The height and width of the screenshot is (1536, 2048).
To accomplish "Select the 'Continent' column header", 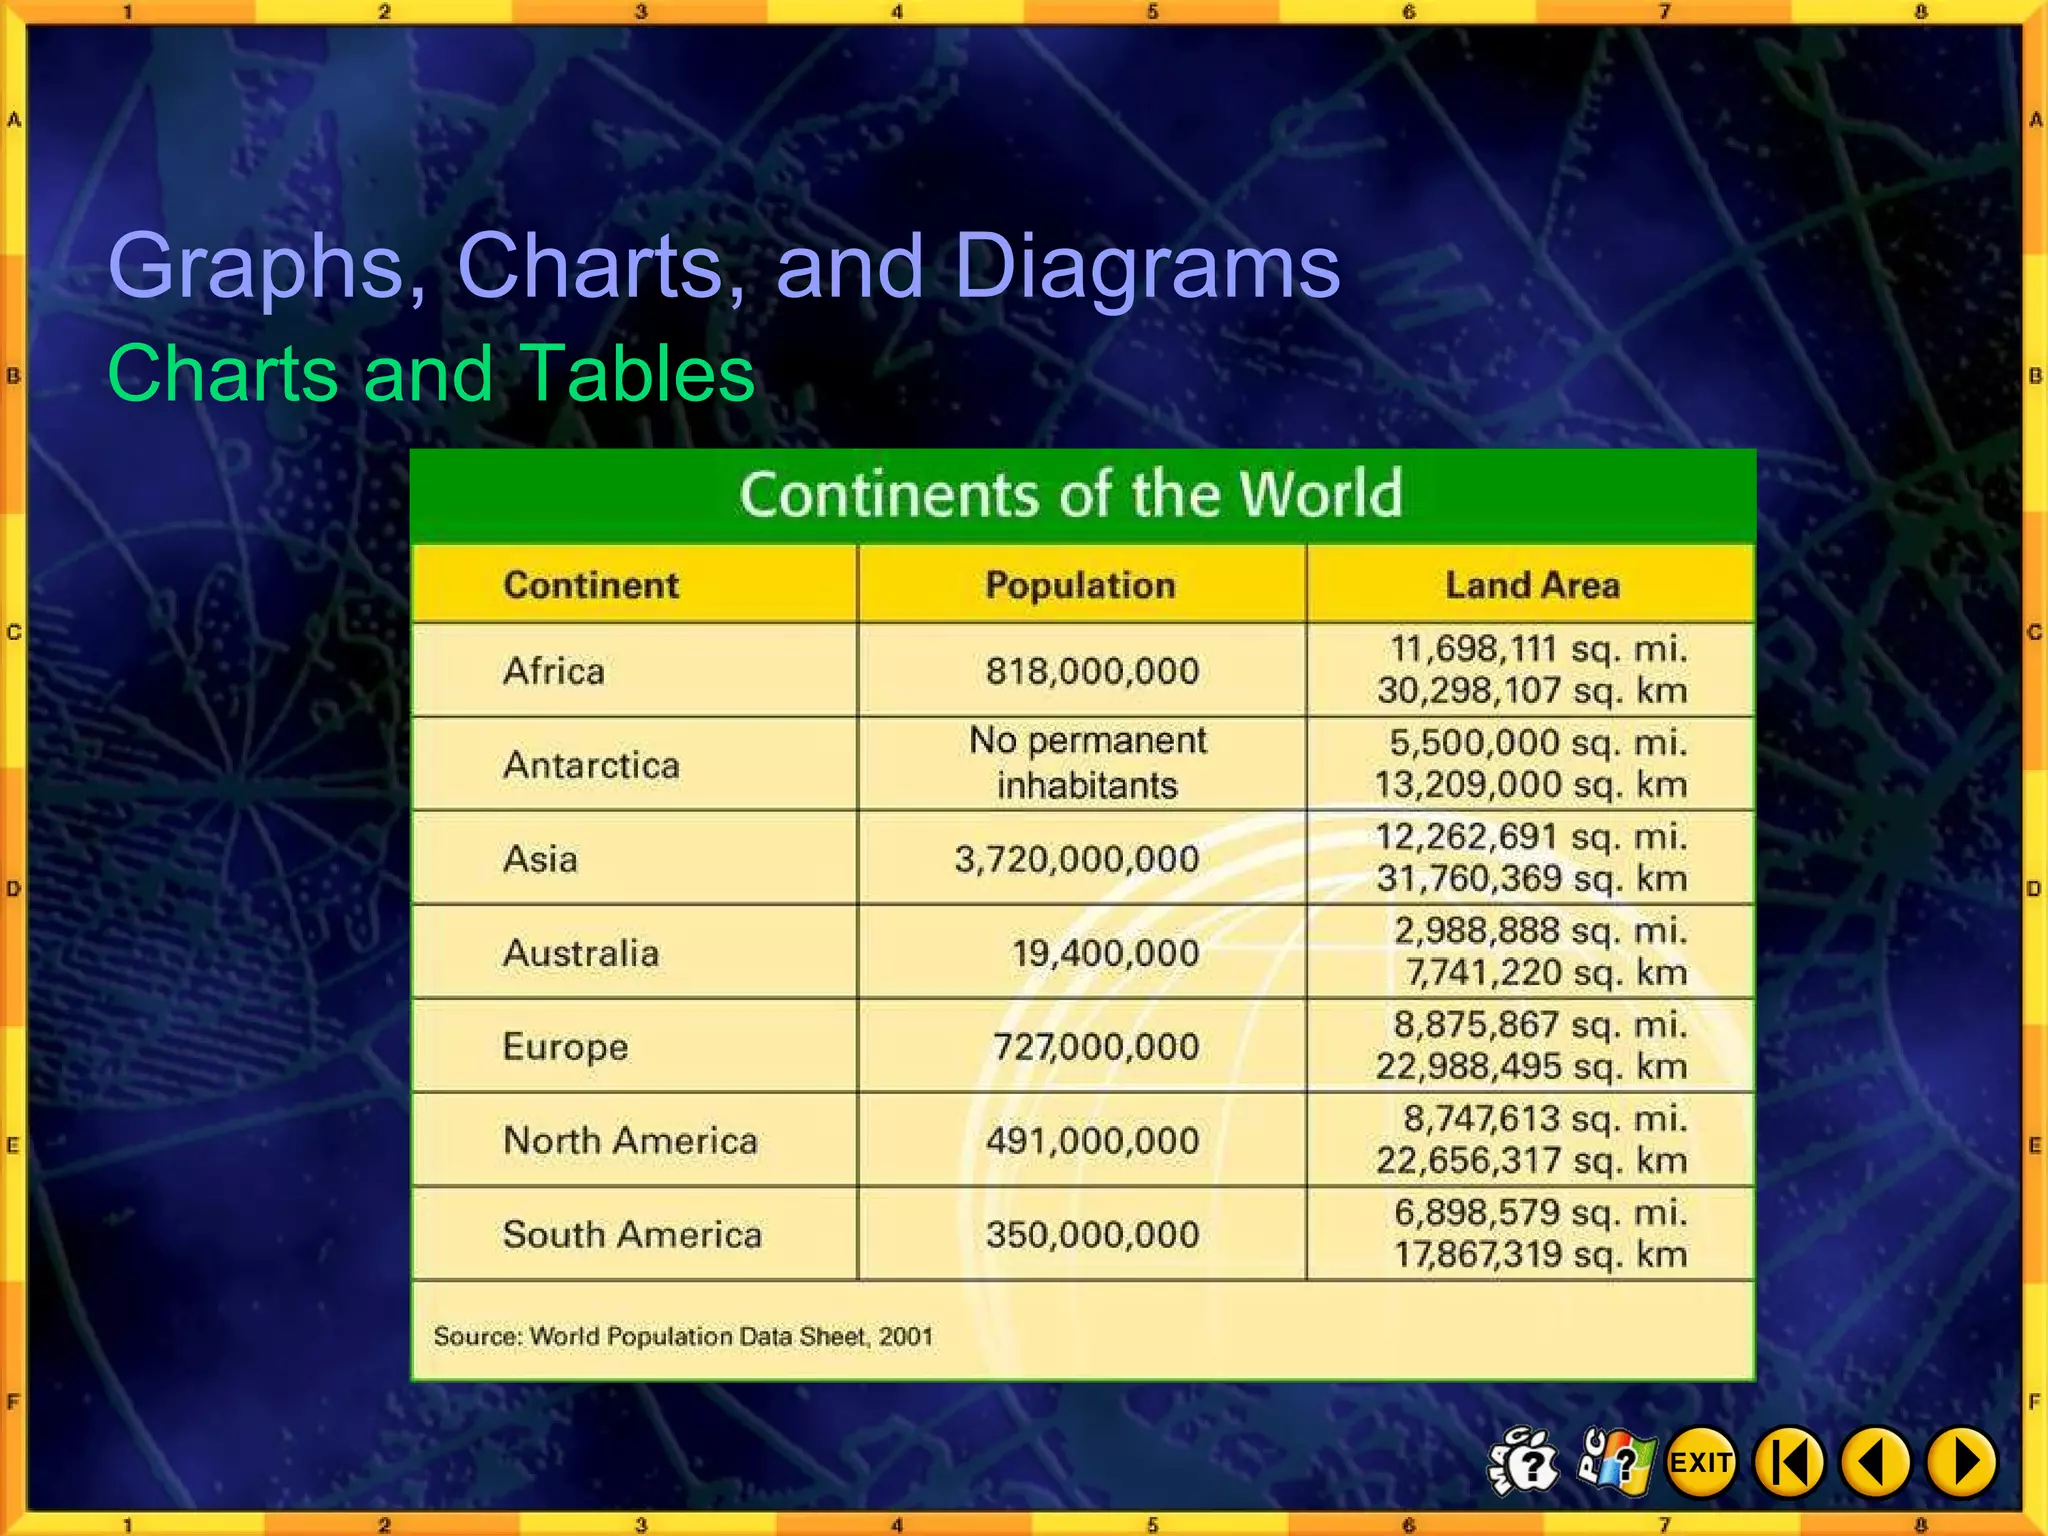I will (591, 585).
